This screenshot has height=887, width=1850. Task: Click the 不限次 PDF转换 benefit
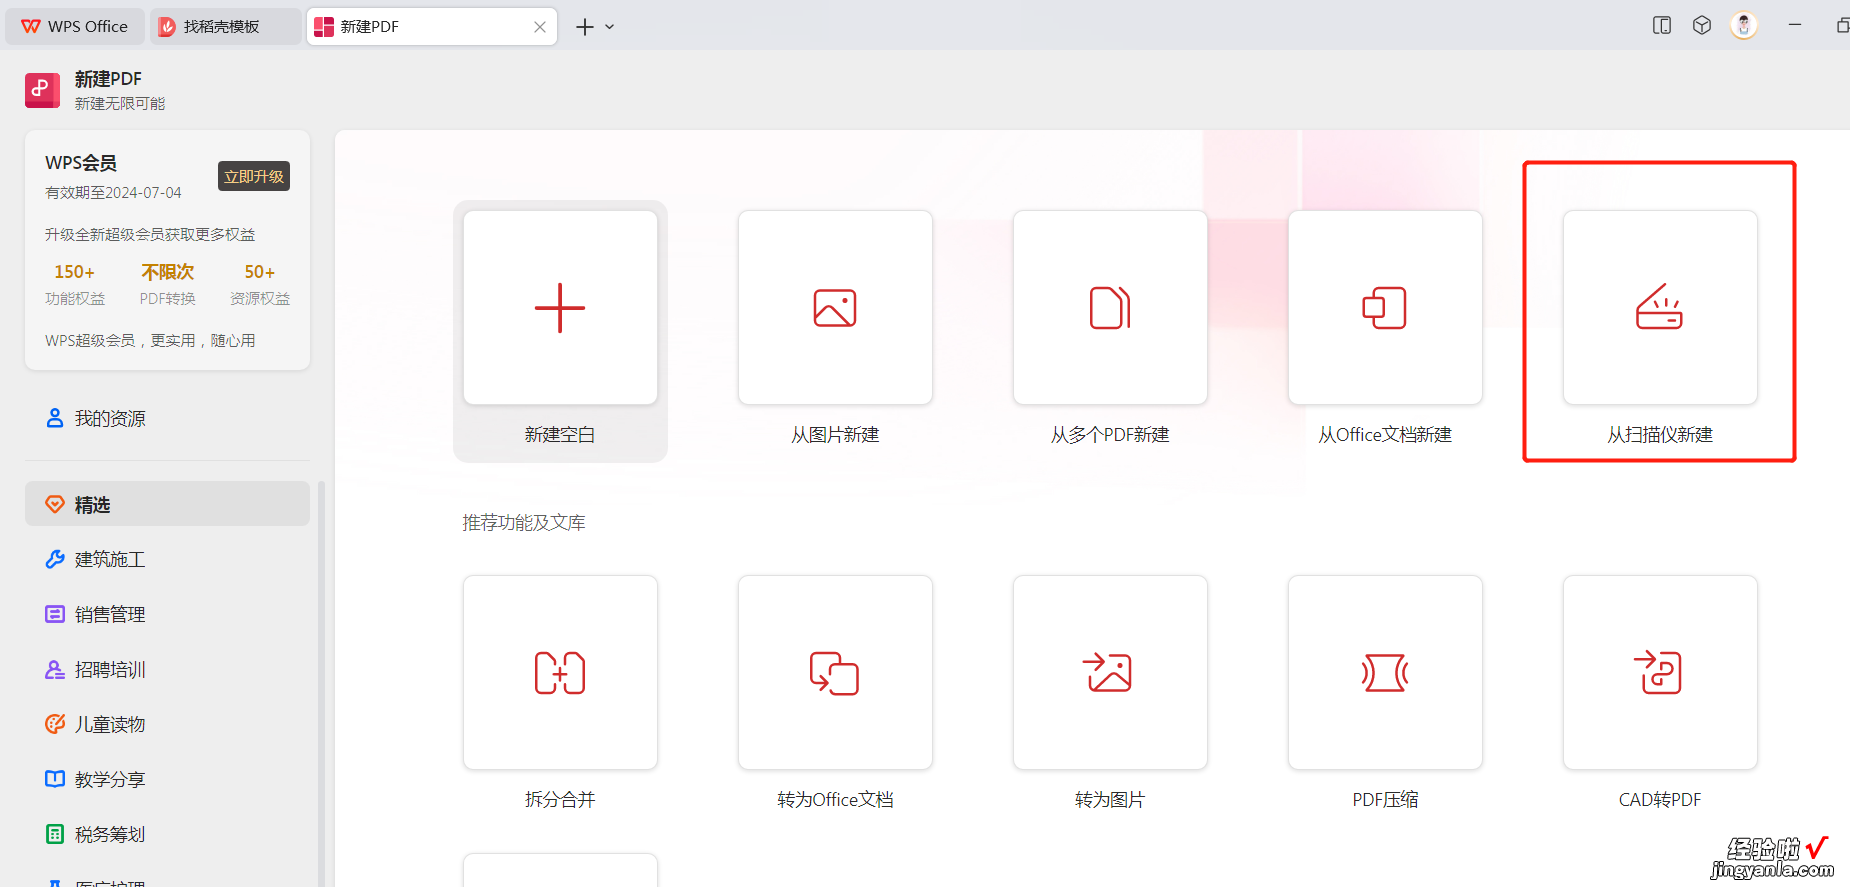pos(168,284)
